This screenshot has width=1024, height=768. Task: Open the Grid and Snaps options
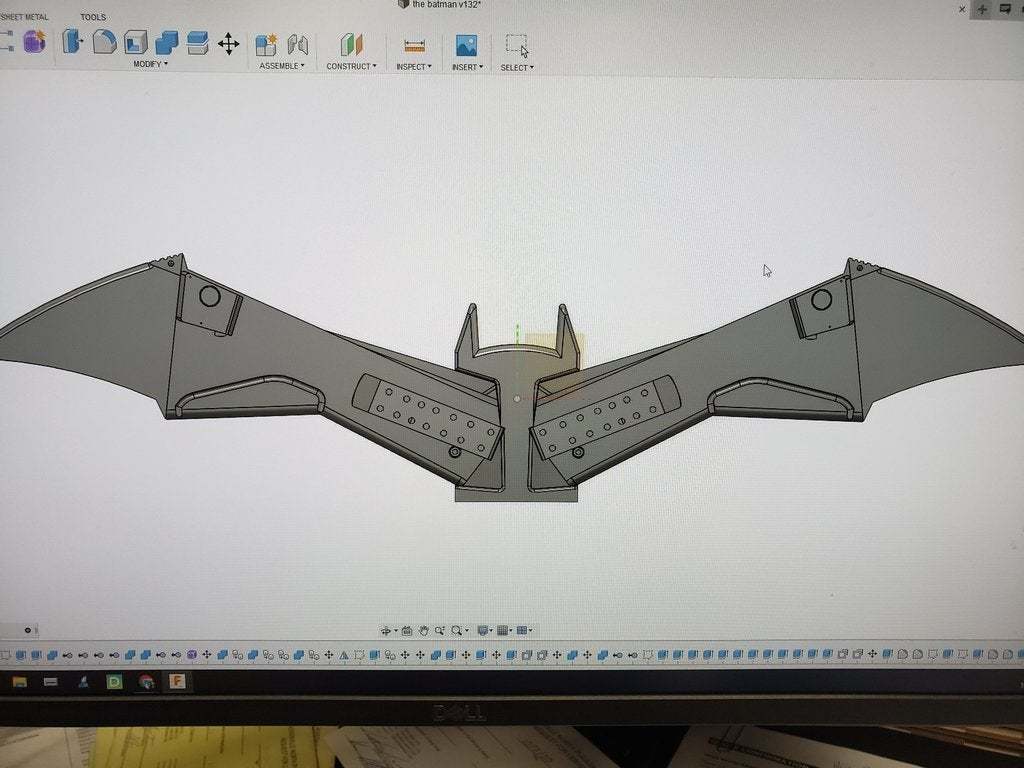click(x=503, y=630)
